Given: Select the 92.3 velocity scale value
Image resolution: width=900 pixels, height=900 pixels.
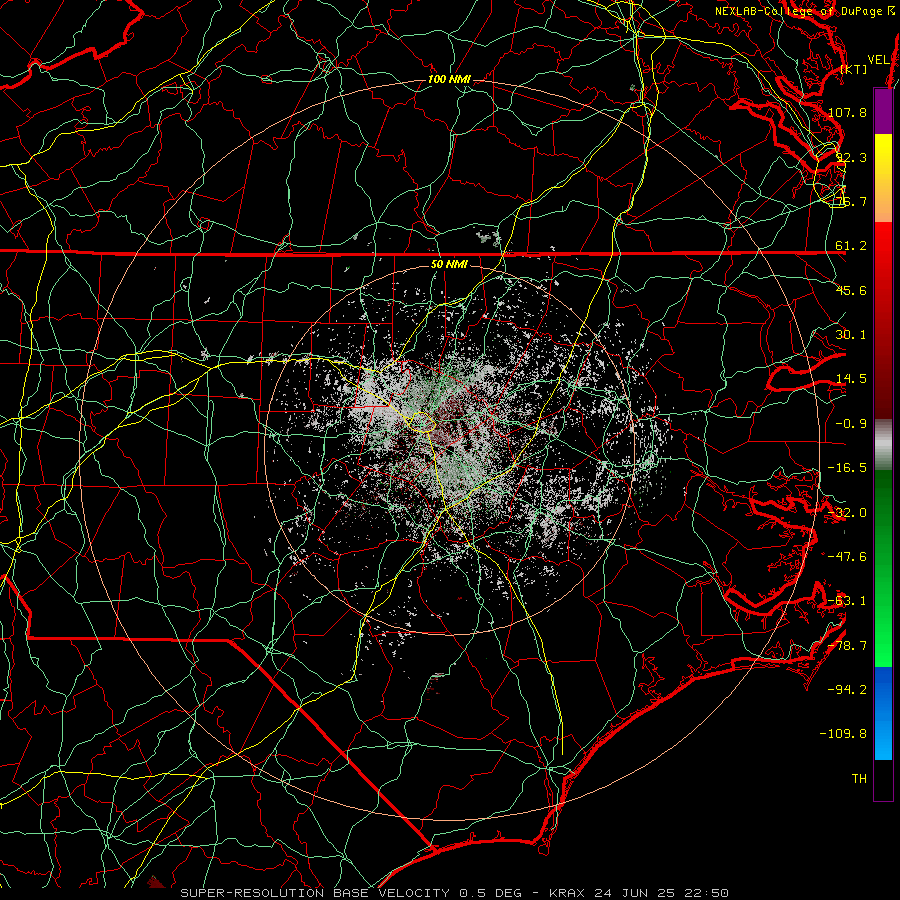Looking at the screenshot, I should [x=851, y=157].
